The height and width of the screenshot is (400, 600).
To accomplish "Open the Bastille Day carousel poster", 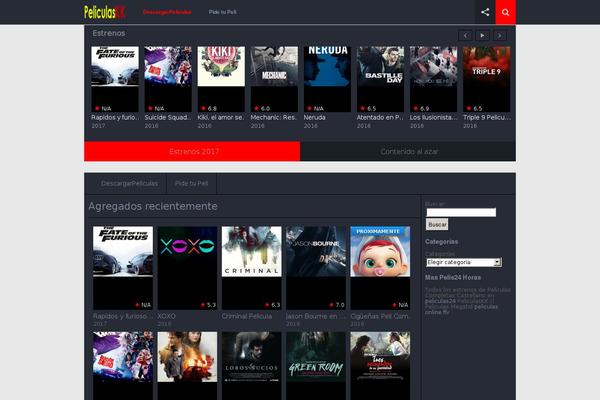I will tap(380, 79).
